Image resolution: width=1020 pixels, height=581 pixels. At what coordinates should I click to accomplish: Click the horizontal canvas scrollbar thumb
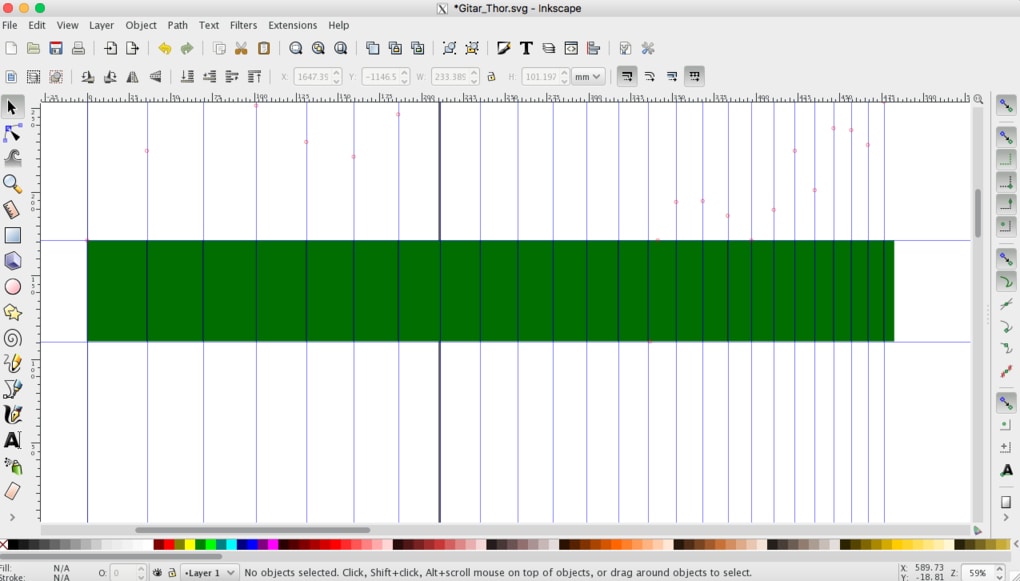click(x=252, y=530)
